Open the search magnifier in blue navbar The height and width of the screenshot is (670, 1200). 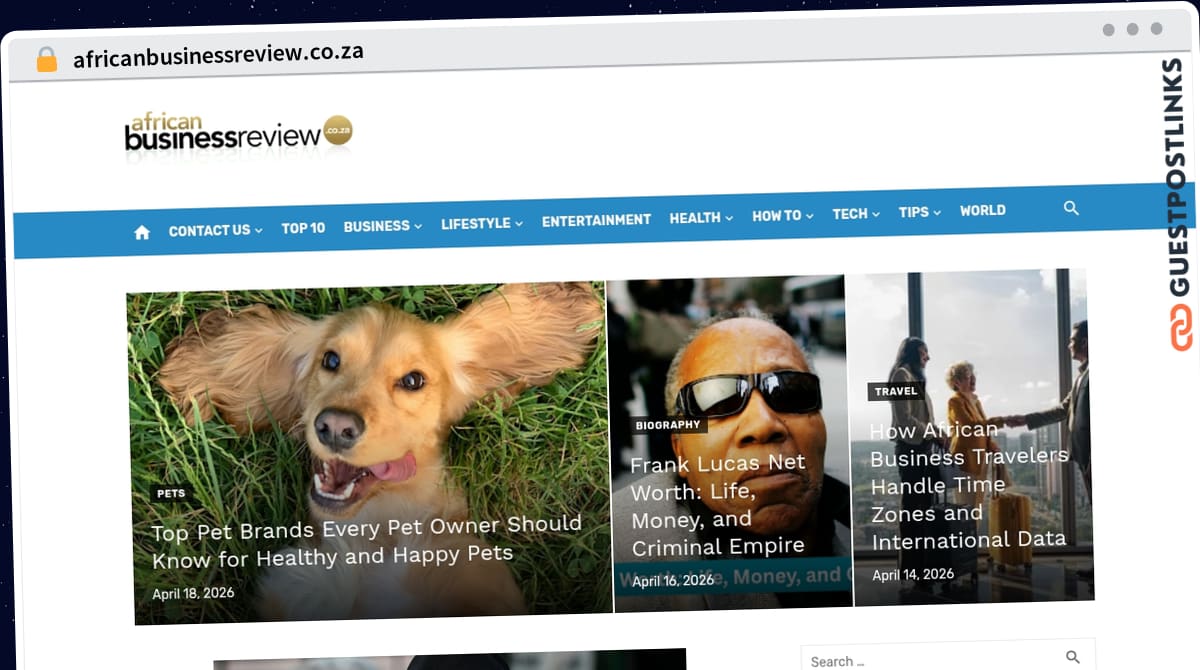[1071, 208]
